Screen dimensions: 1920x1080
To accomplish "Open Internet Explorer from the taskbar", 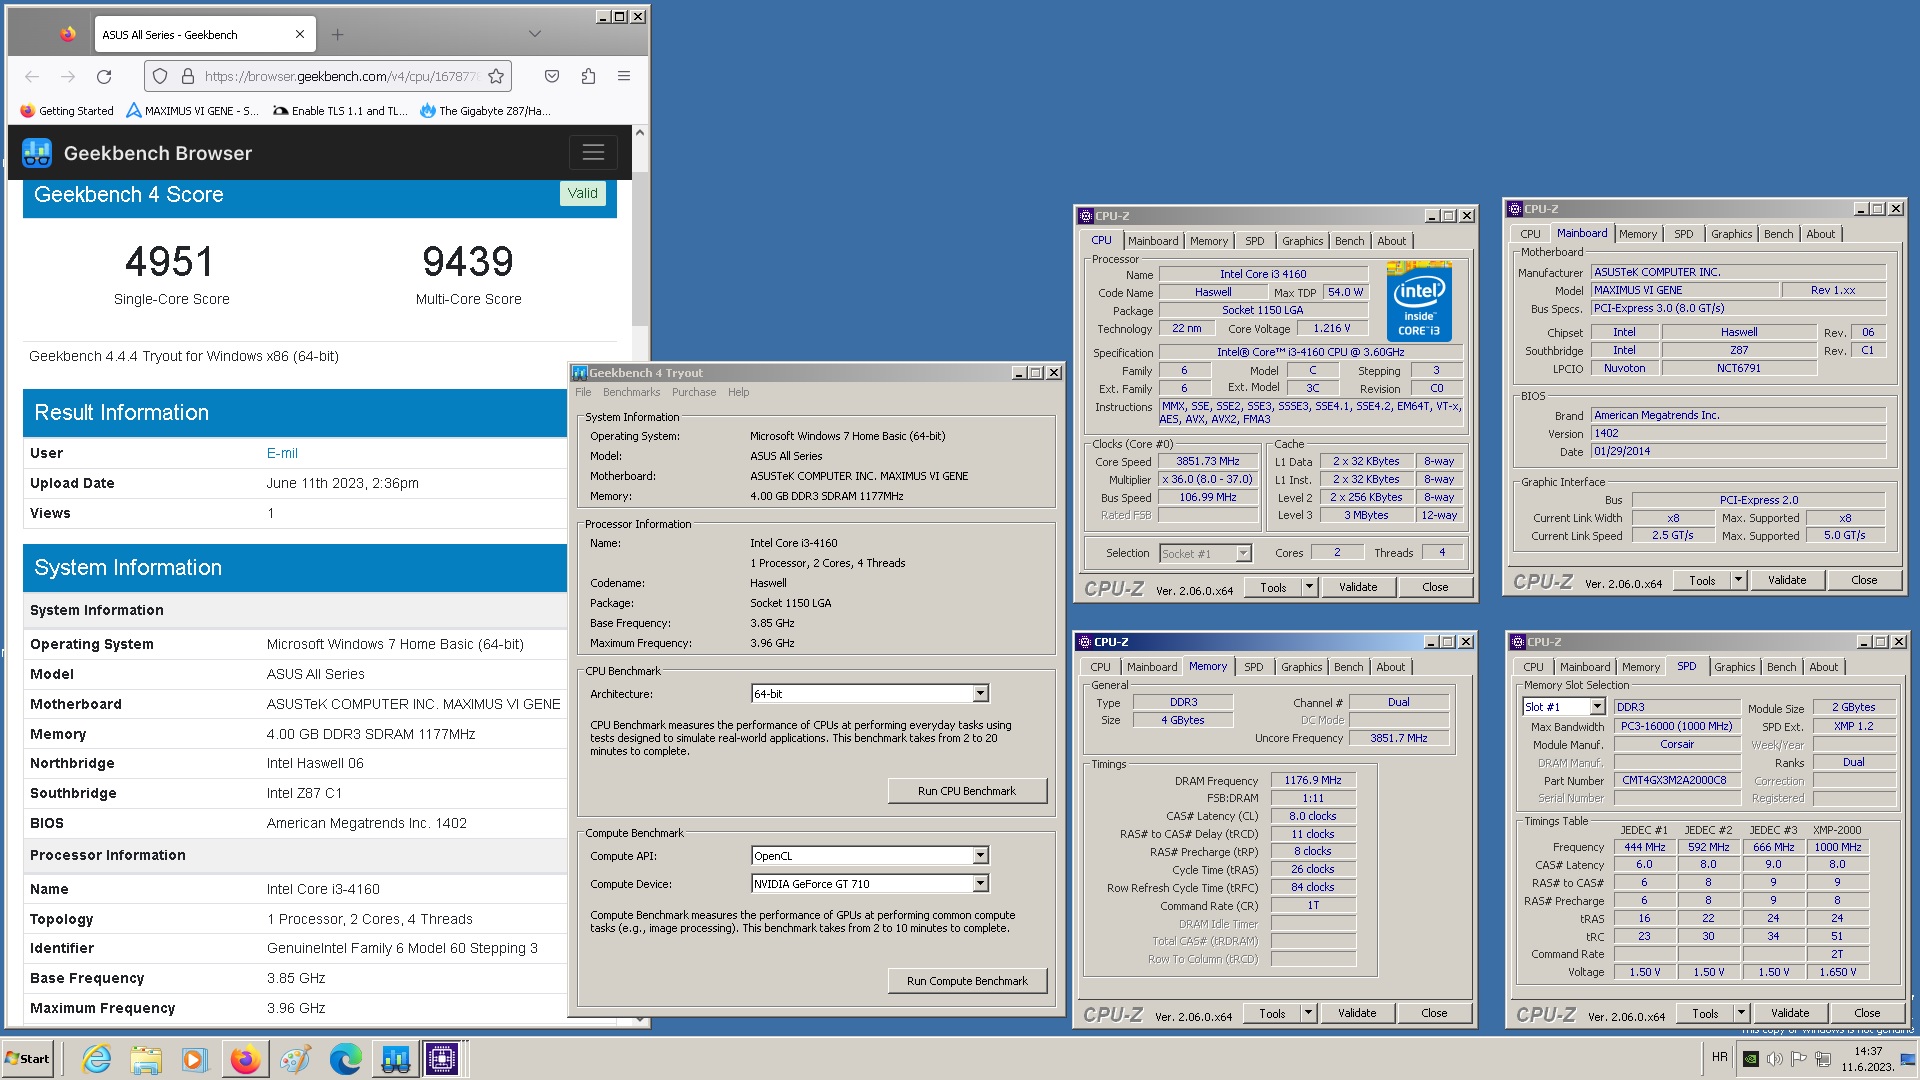I will 97,1059.
